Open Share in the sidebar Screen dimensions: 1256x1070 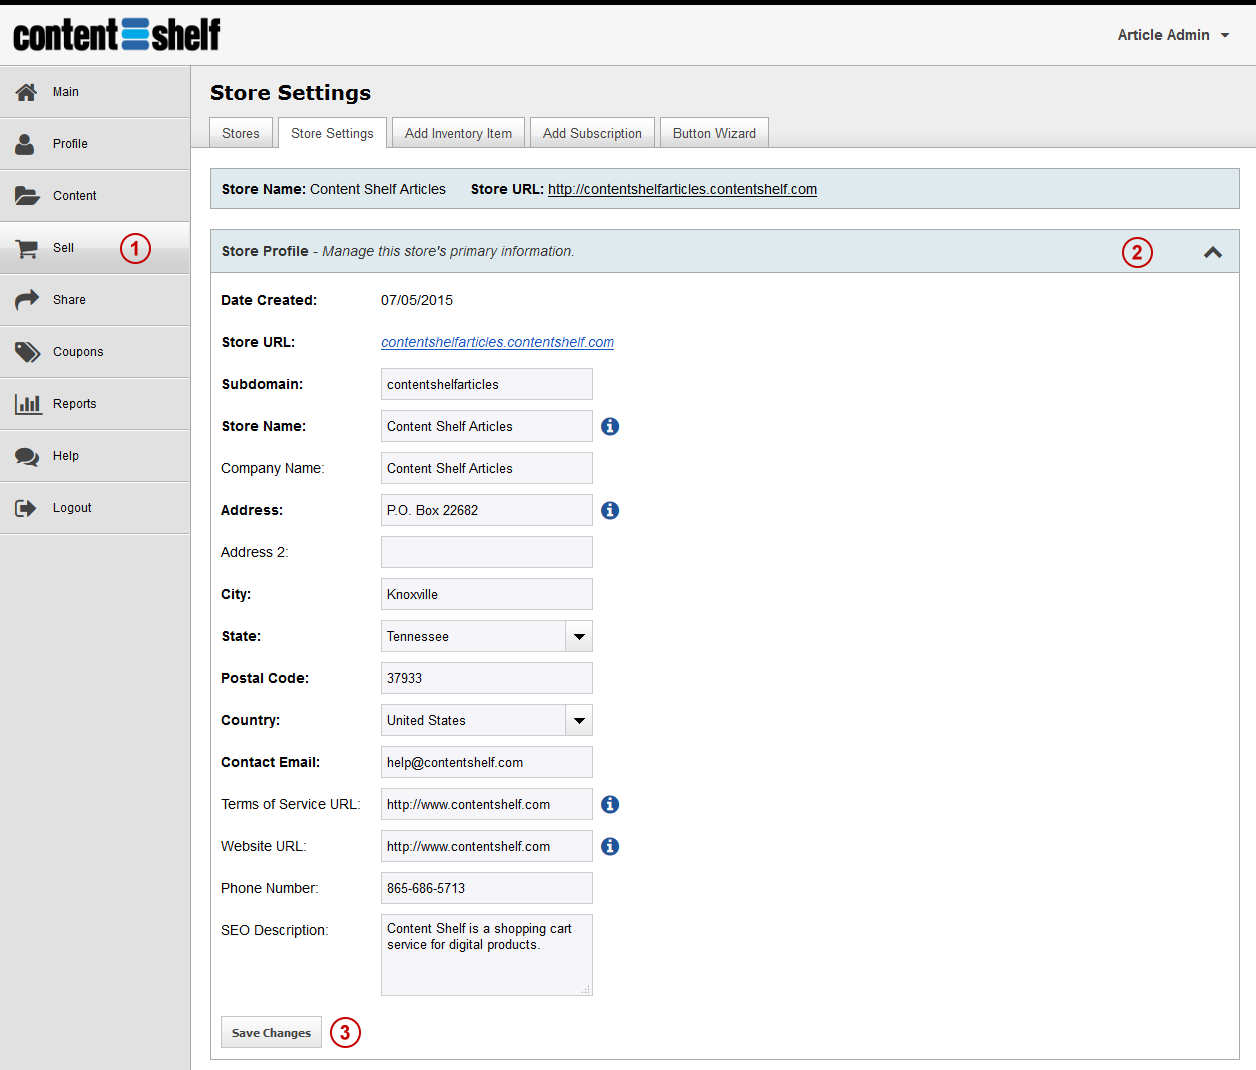tap(95, 300)
